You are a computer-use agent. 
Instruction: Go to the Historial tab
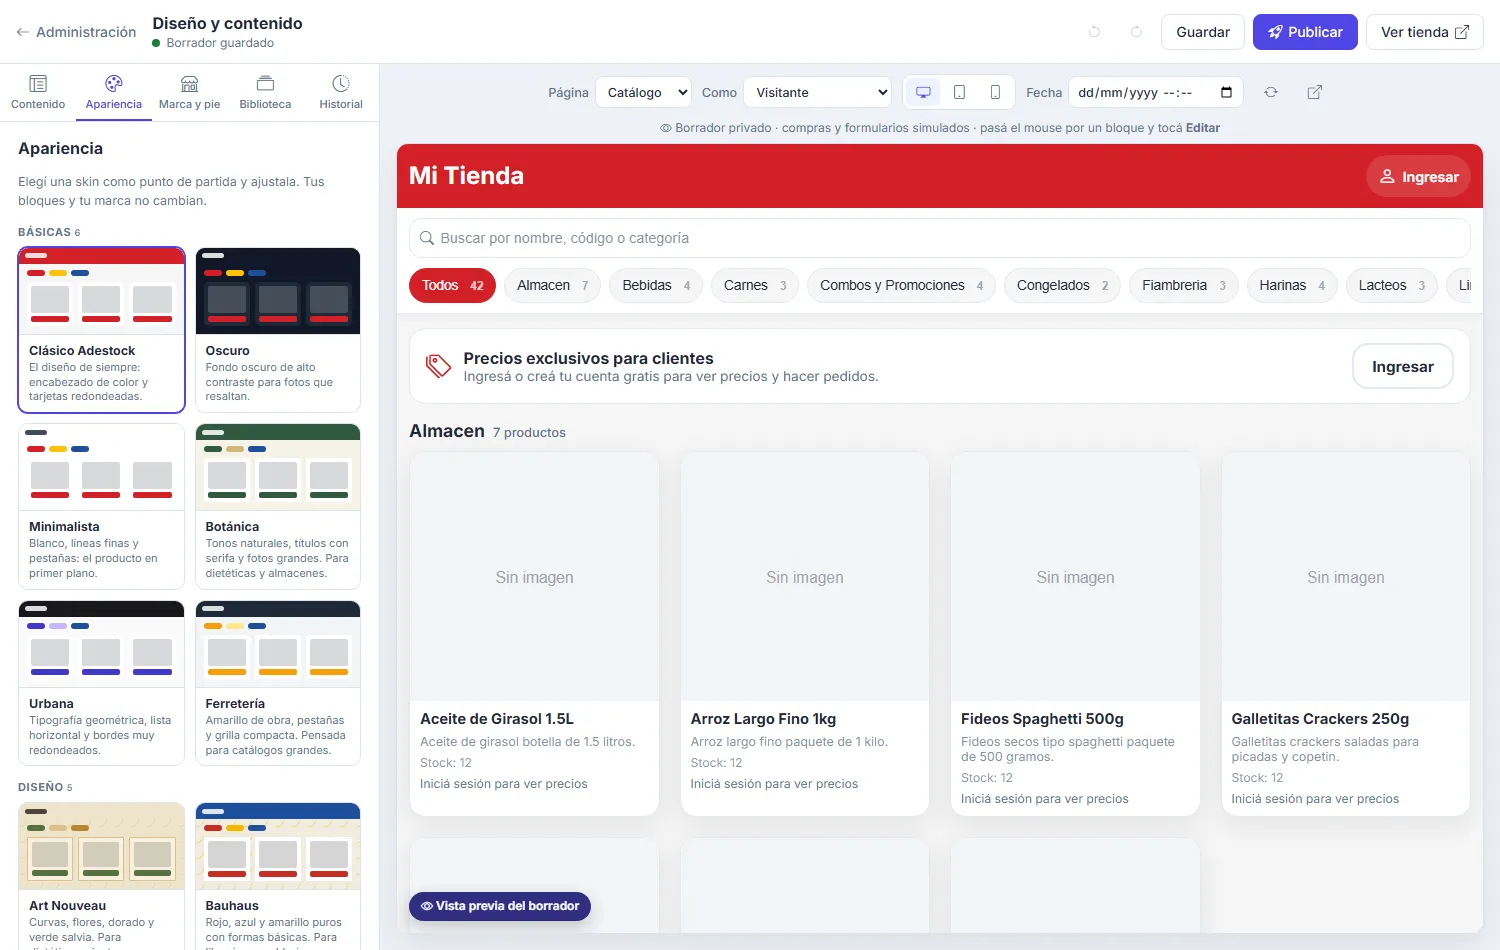[341, 92]
